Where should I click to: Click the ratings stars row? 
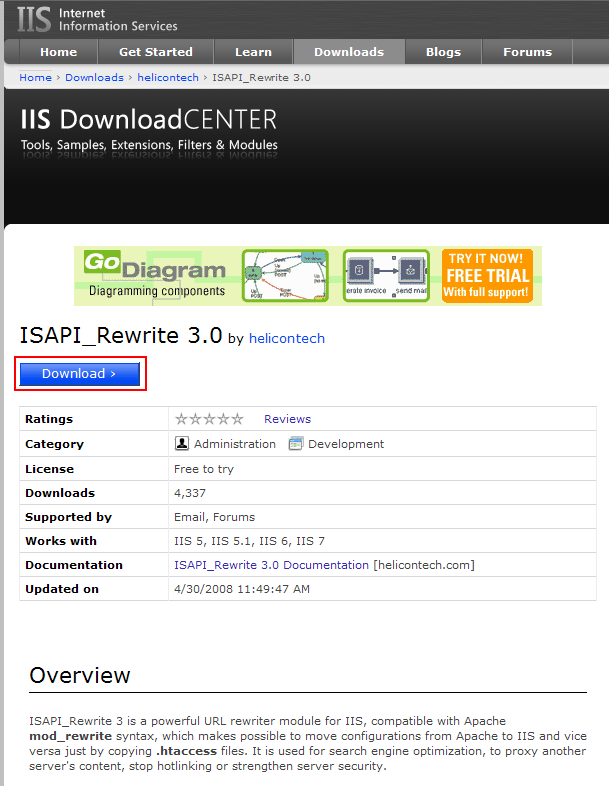(209, 419)
